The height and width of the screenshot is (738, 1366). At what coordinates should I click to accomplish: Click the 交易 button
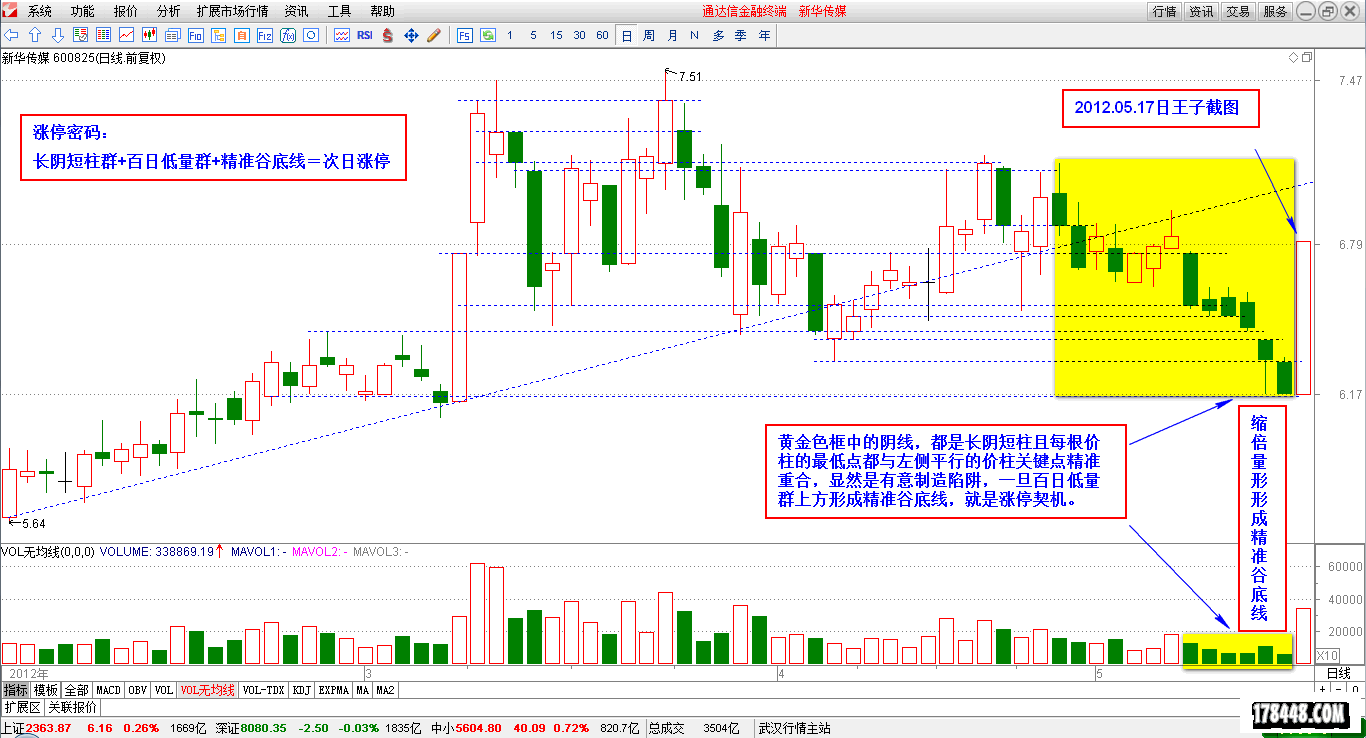point(1238,11)
